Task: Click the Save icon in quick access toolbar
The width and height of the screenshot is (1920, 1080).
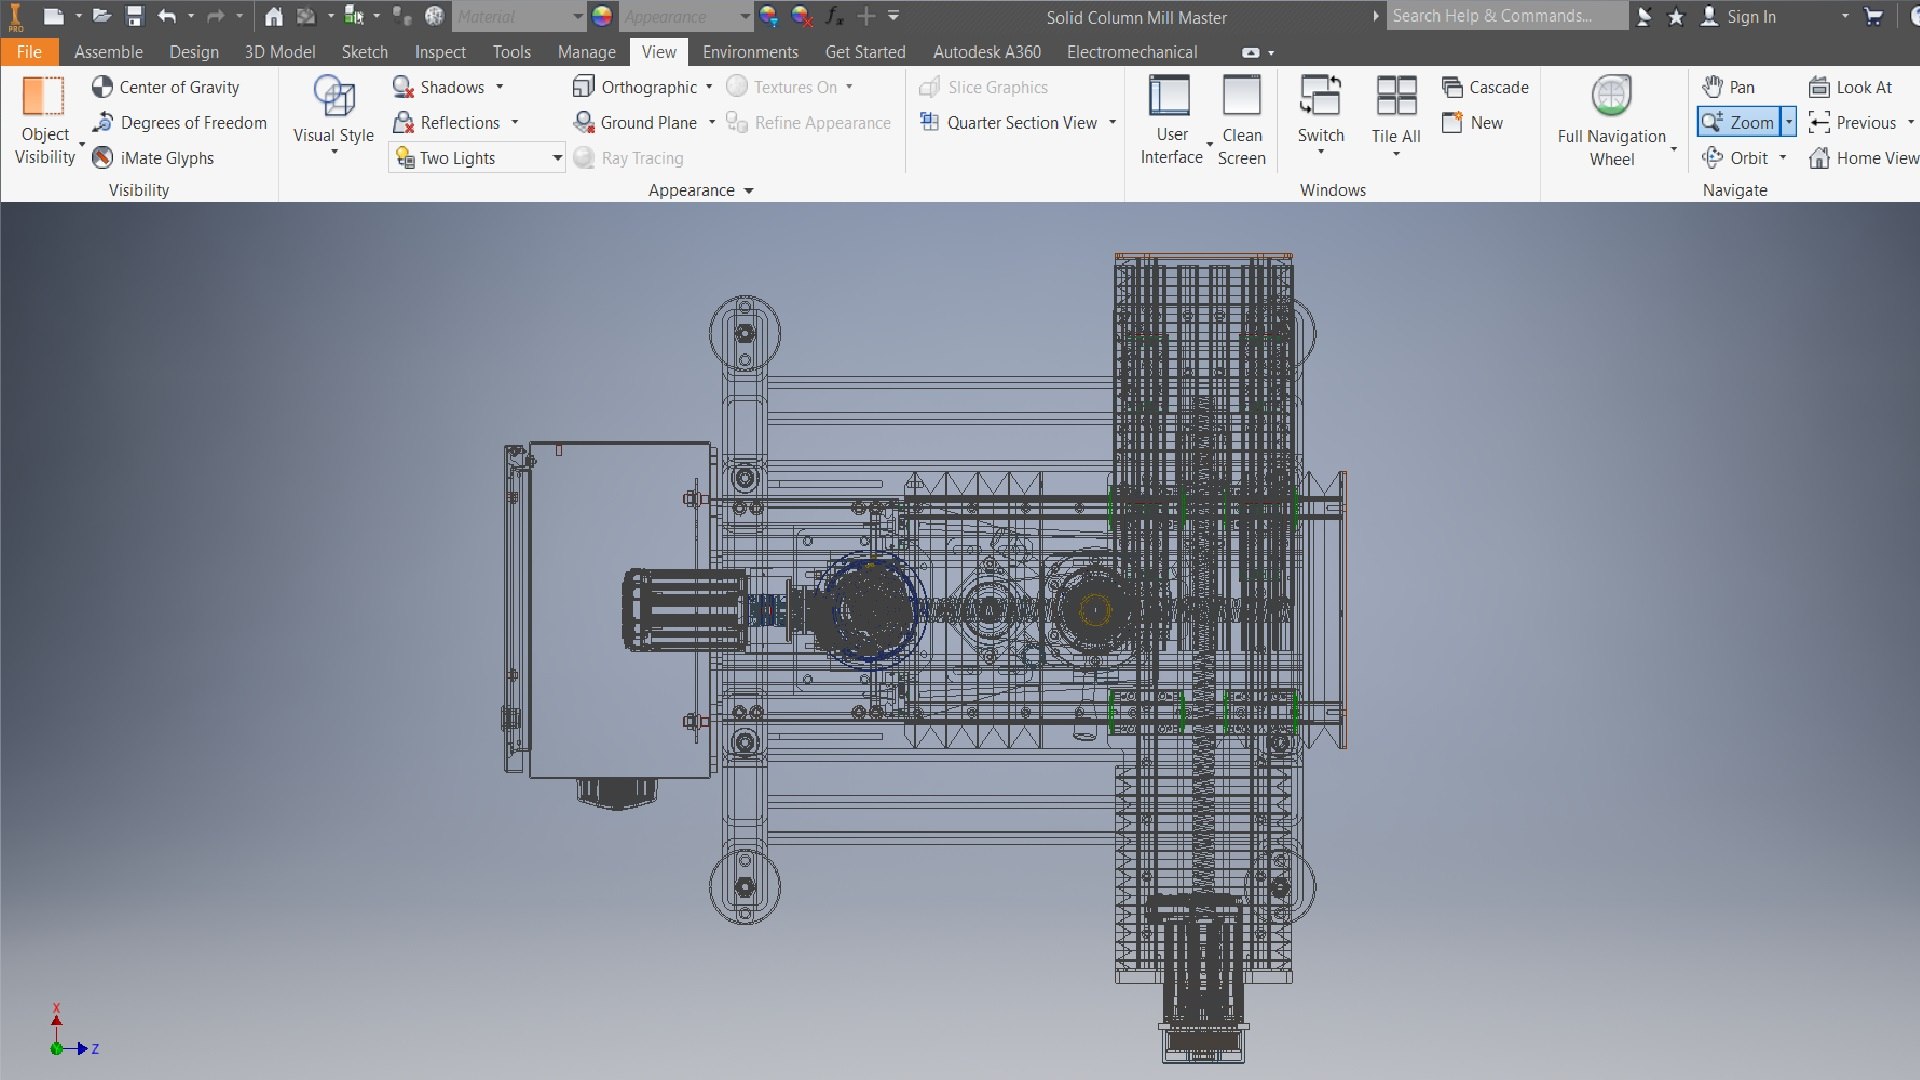Action: pos(135,16)
